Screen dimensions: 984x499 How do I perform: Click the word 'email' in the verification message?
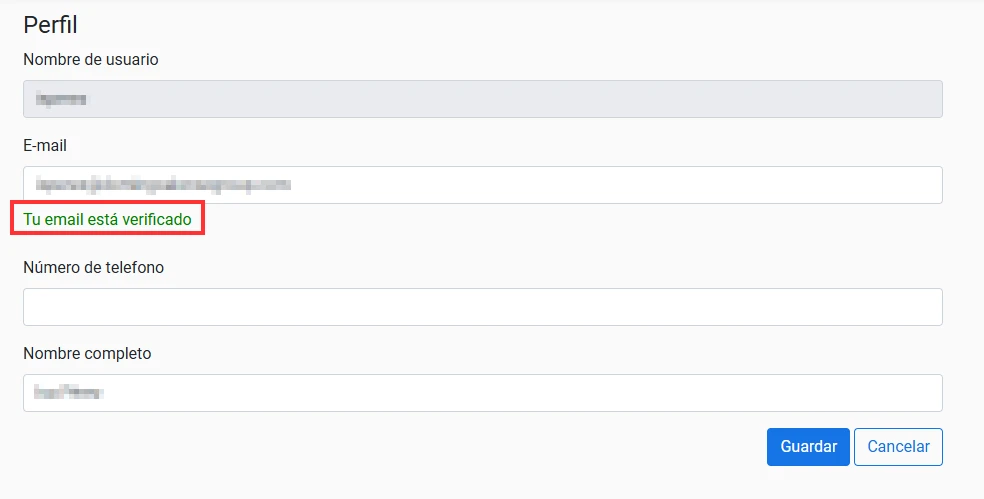click(63, 219)
